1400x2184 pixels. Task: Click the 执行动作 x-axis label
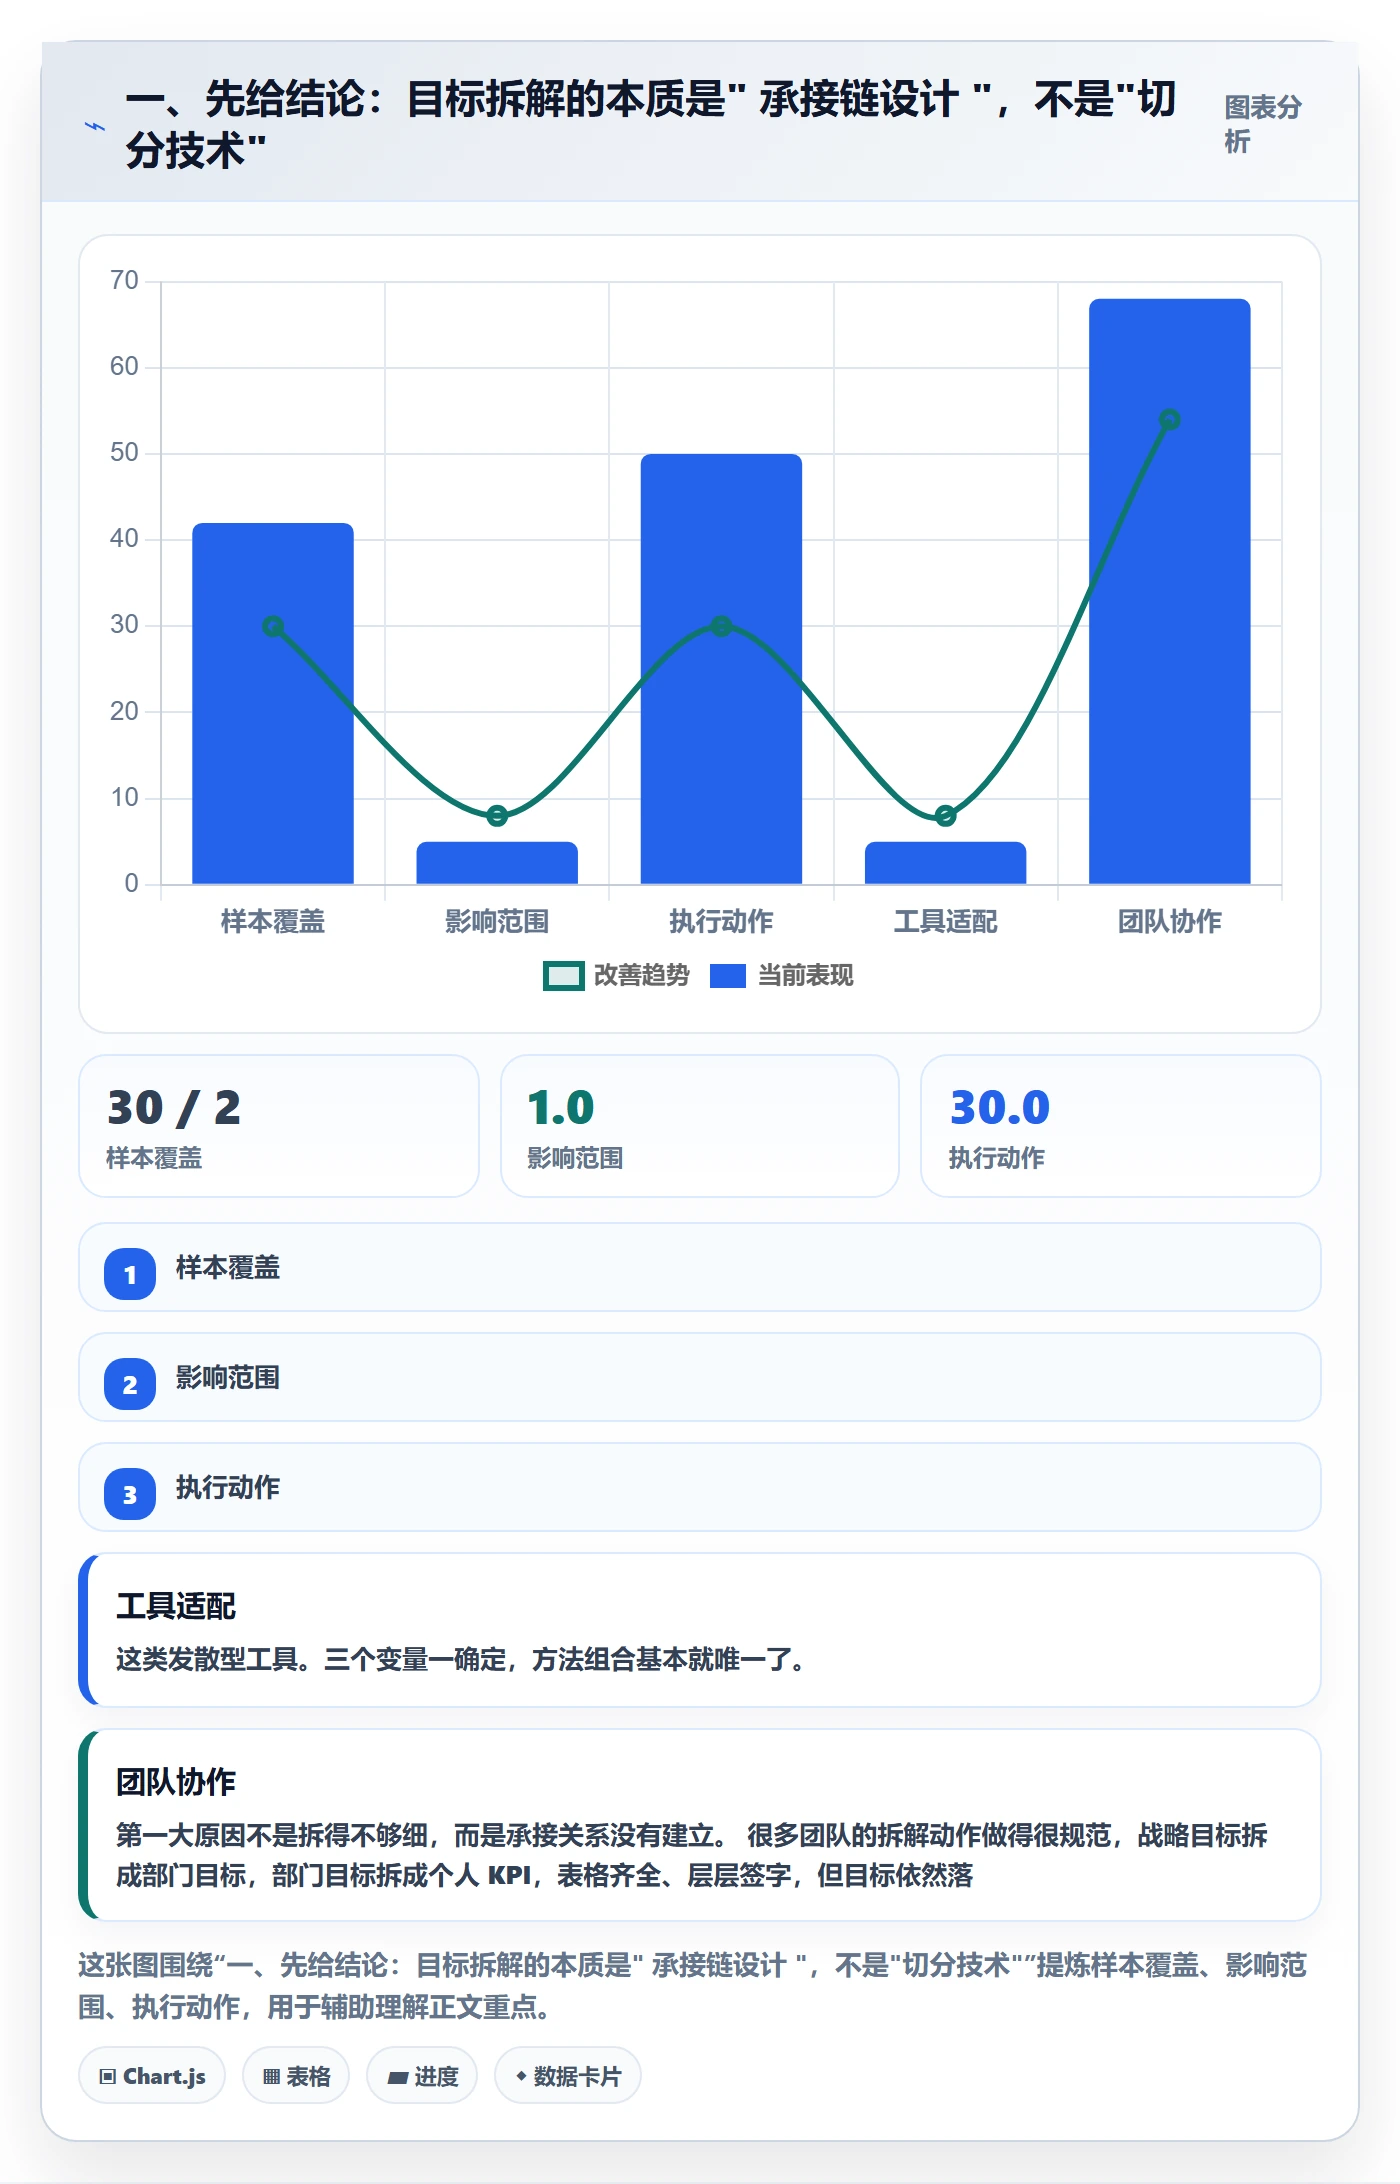[721, 922]
